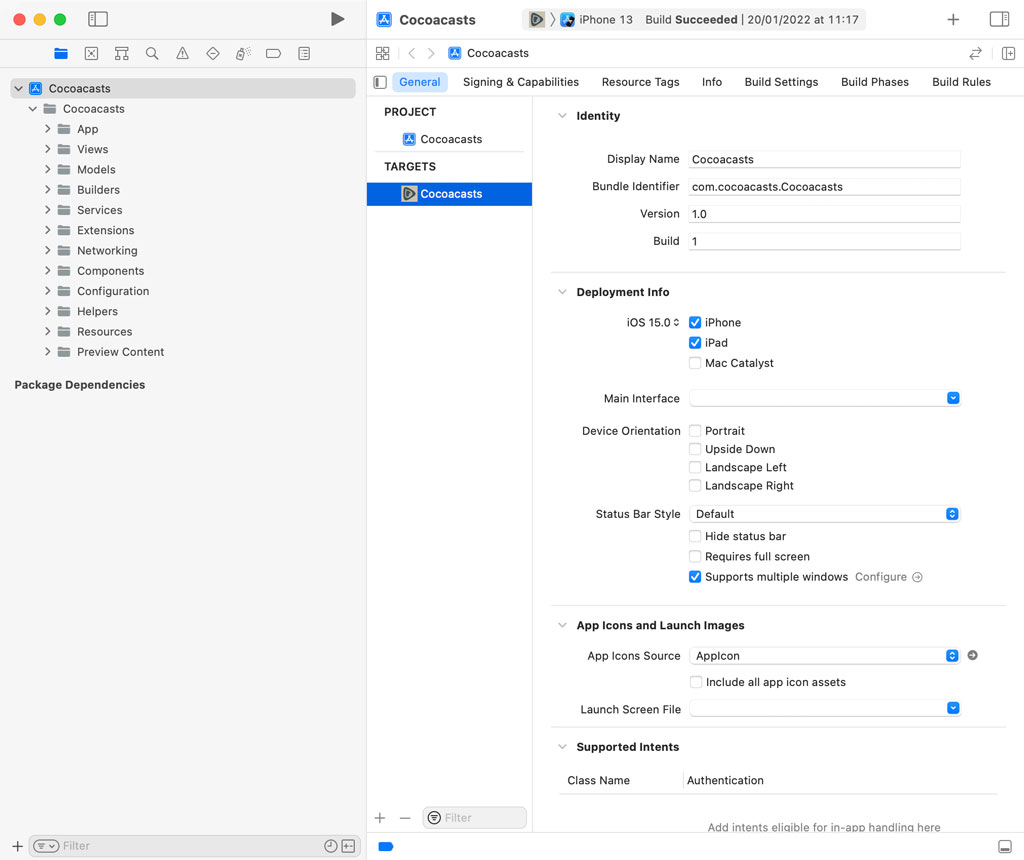
Task: Collapse the Supported Intents section
Action: point(562,747)
